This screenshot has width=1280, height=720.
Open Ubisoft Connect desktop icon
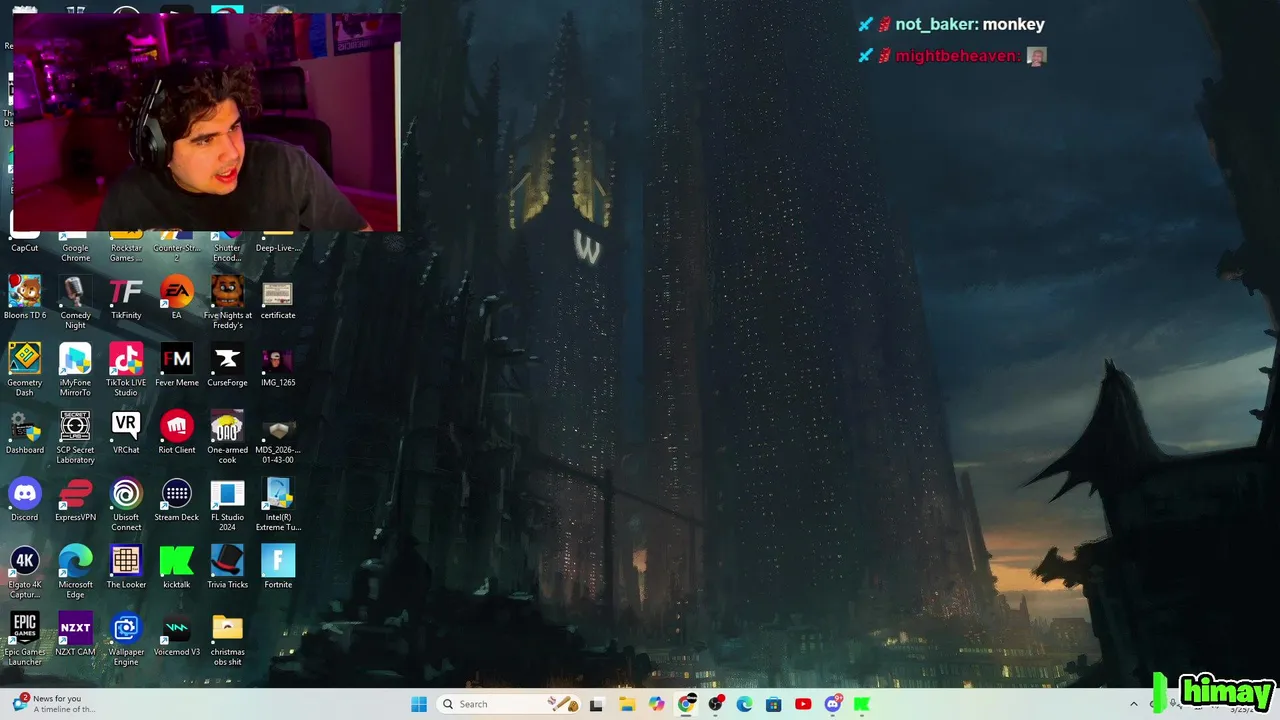click(126, 504)
